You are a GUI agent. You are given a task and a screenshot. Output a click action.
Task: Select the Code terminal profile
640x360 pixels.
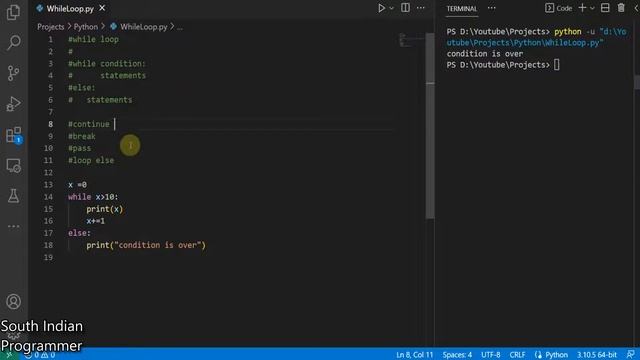(x=558, y=8)
